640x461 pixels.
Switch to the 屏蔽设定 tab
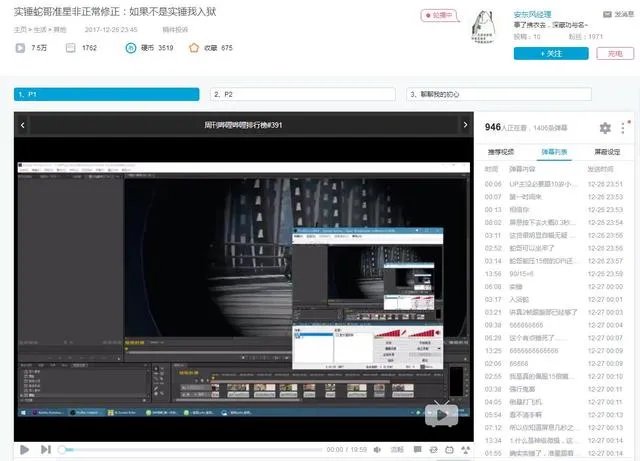click(x=607, y=152)
